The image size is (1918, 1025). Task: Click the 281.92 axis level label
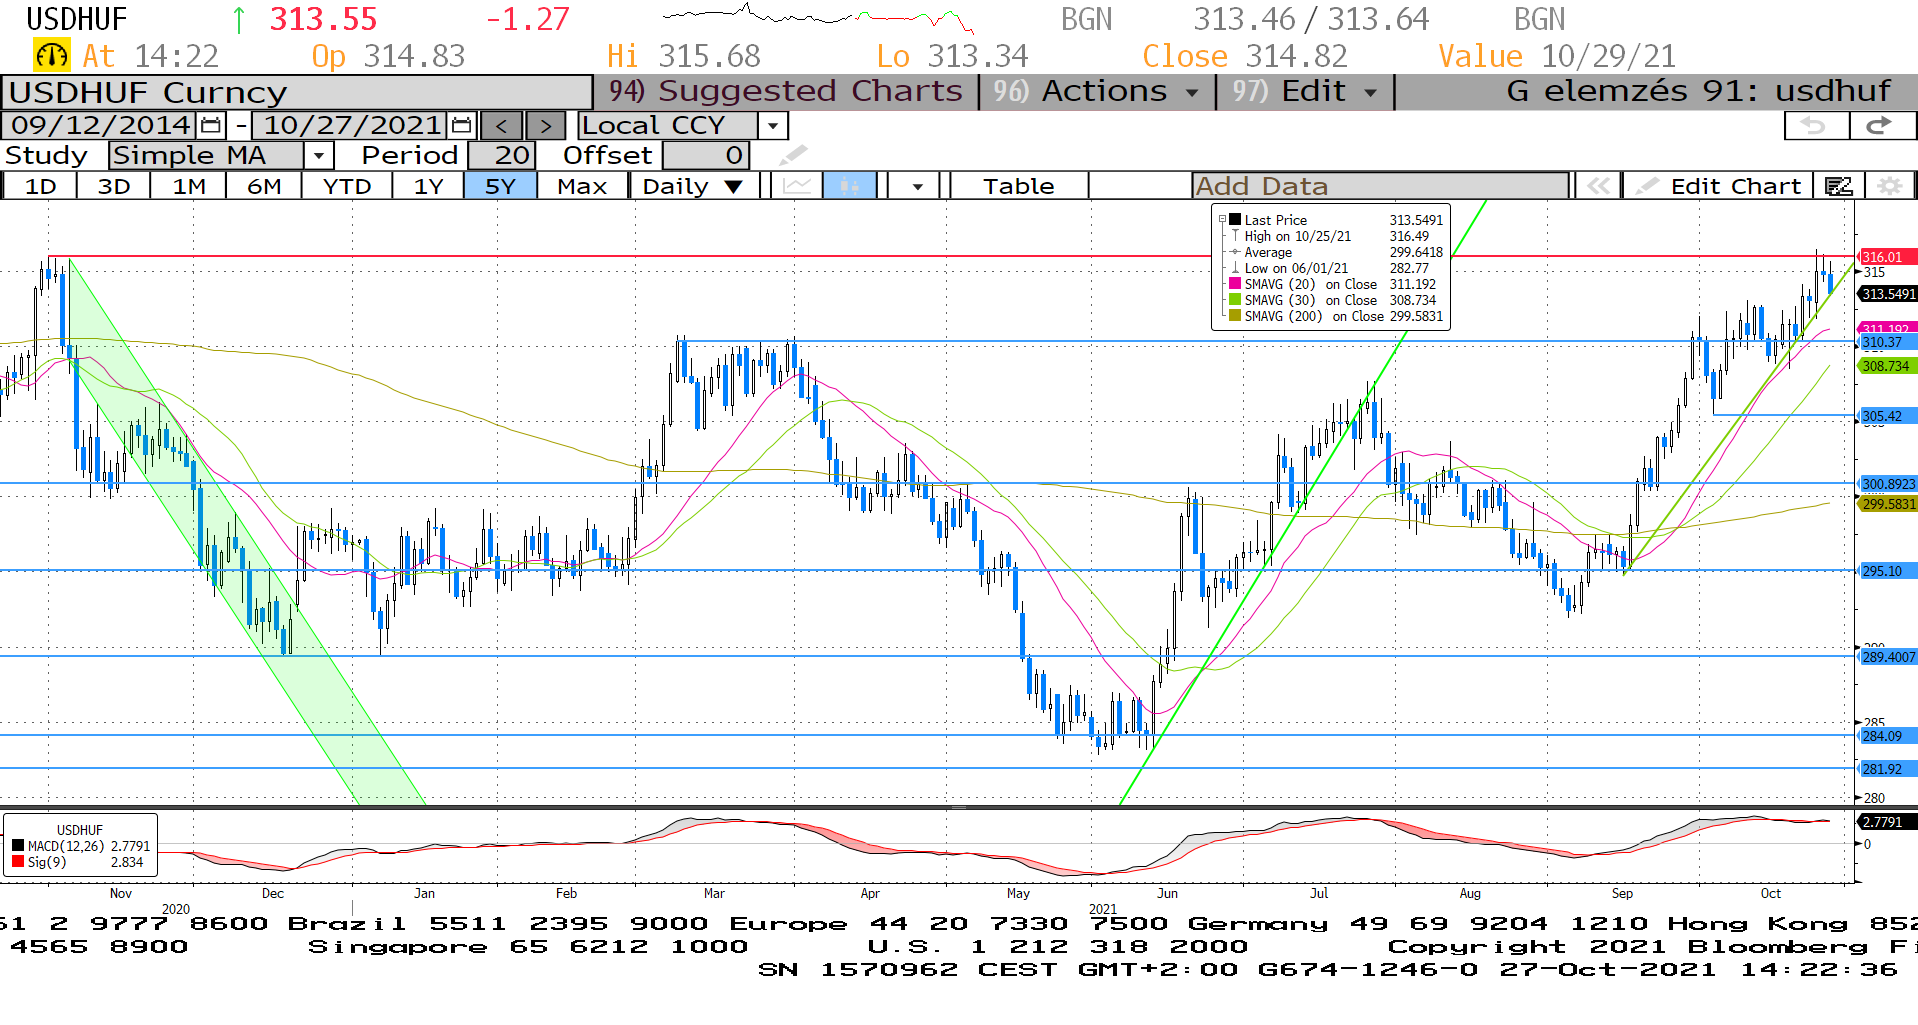[x=1886, y=769]
